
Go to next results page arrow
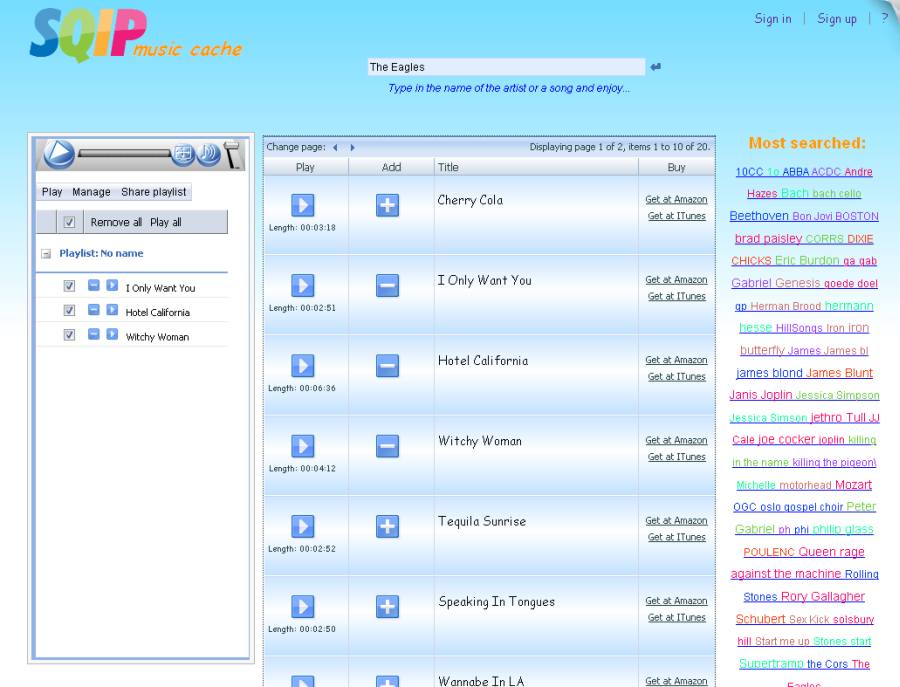tap(352, 148)
